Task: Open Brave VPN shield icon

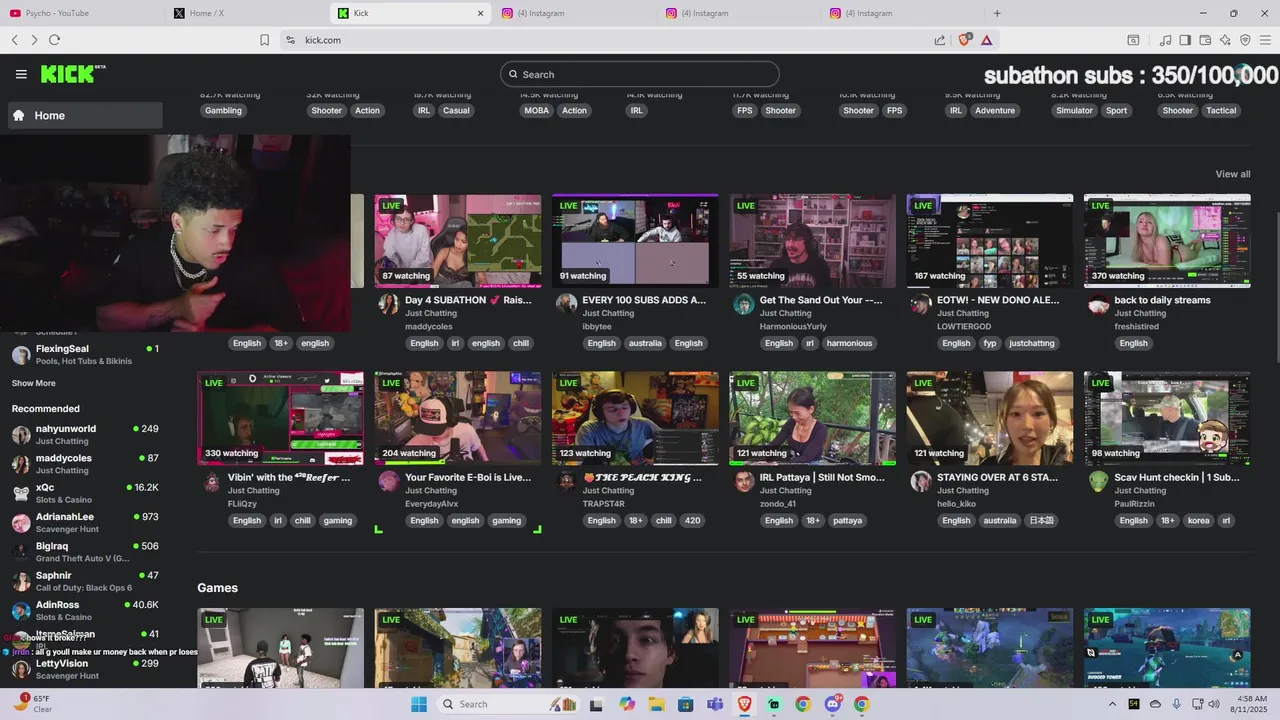Action: tap(1245, 40)
